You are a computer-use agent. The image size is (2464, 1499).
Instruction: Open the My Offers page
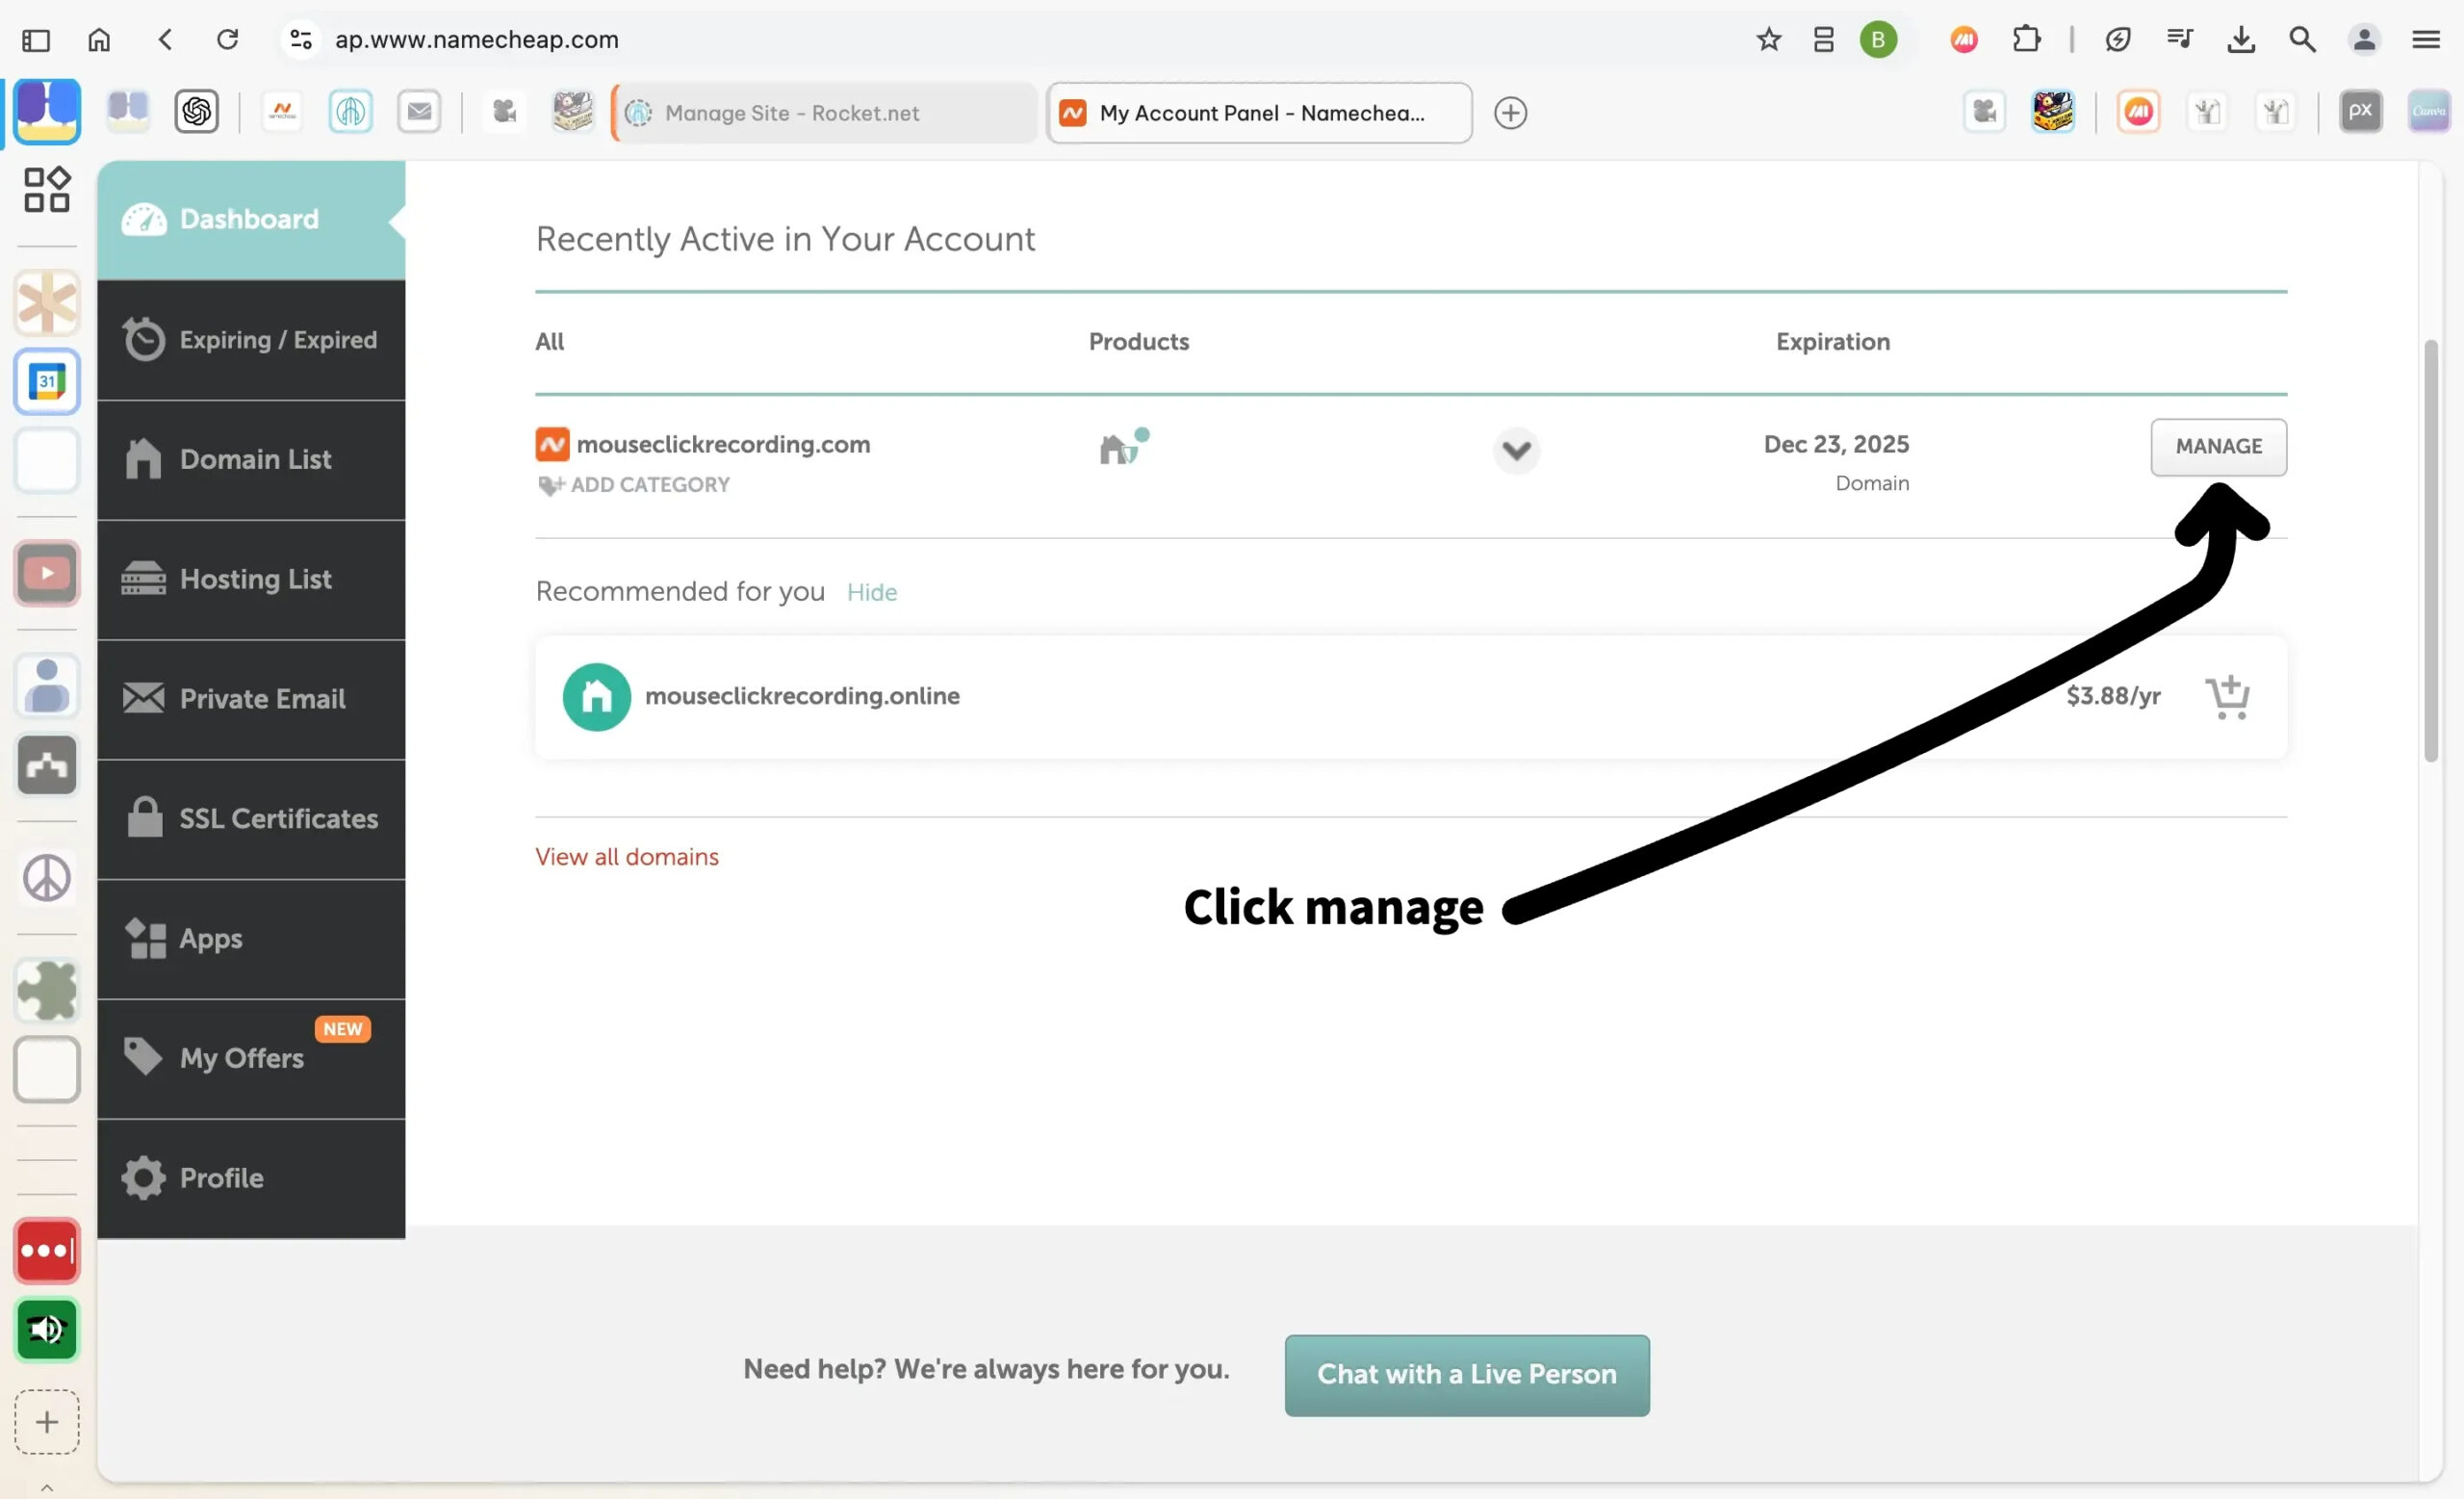(241, 1057)
